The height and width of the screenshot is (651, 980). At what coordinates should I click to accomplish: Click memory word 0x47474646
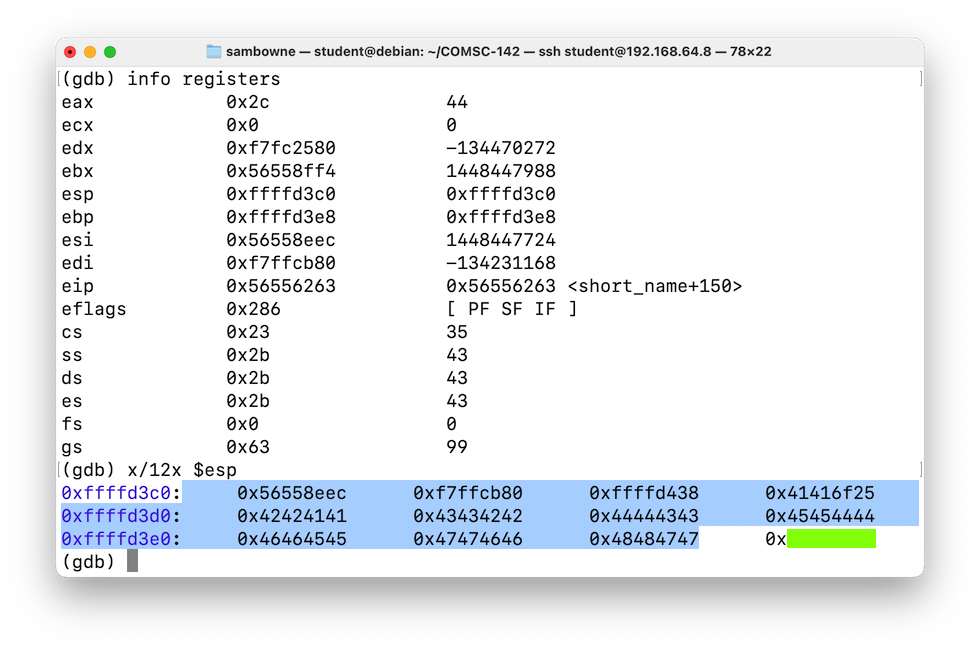[x=468, y=539]
